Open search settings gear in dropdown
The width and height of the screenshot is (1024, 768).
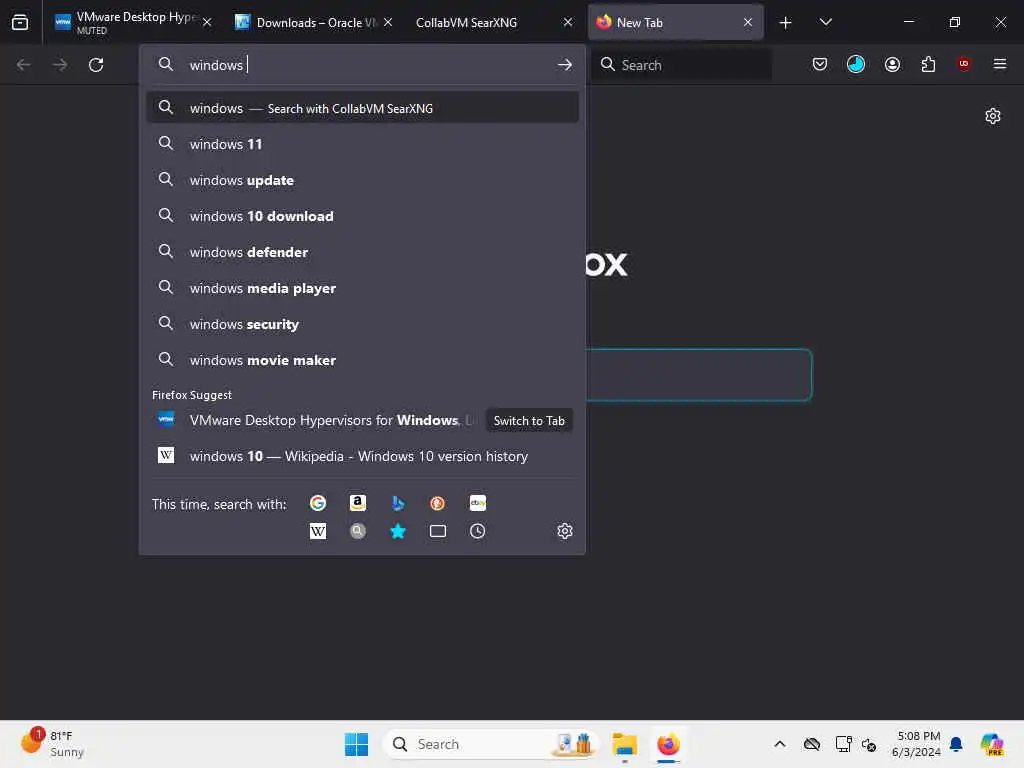click(x=565, y=531)
